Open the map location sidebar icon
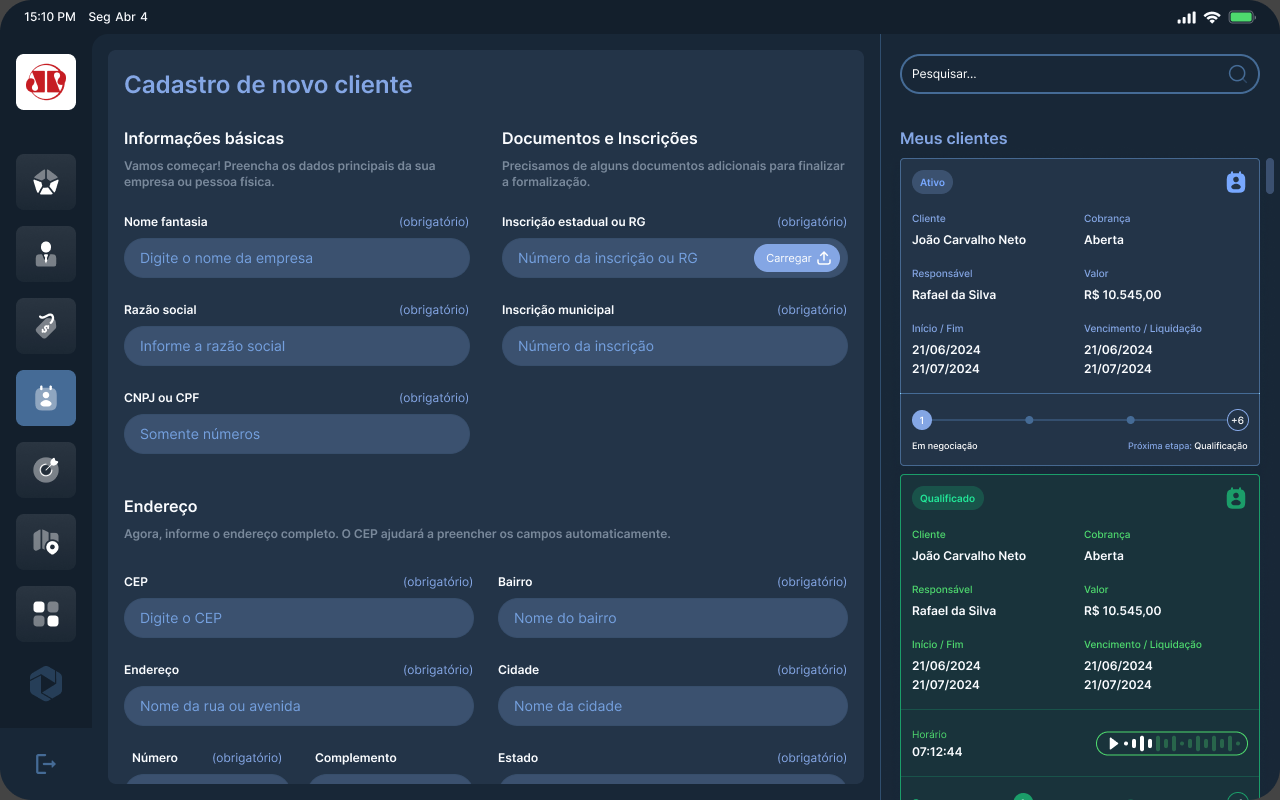Screen dimensions: 1280x800 click(x=46, y=542)
